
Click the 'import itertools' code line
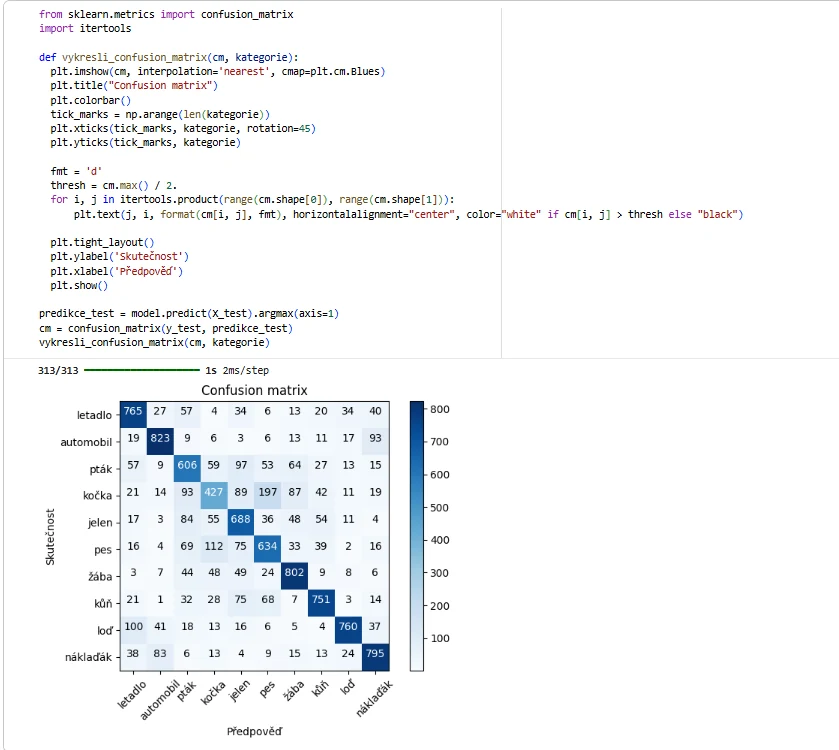click(x=85, y=28)
